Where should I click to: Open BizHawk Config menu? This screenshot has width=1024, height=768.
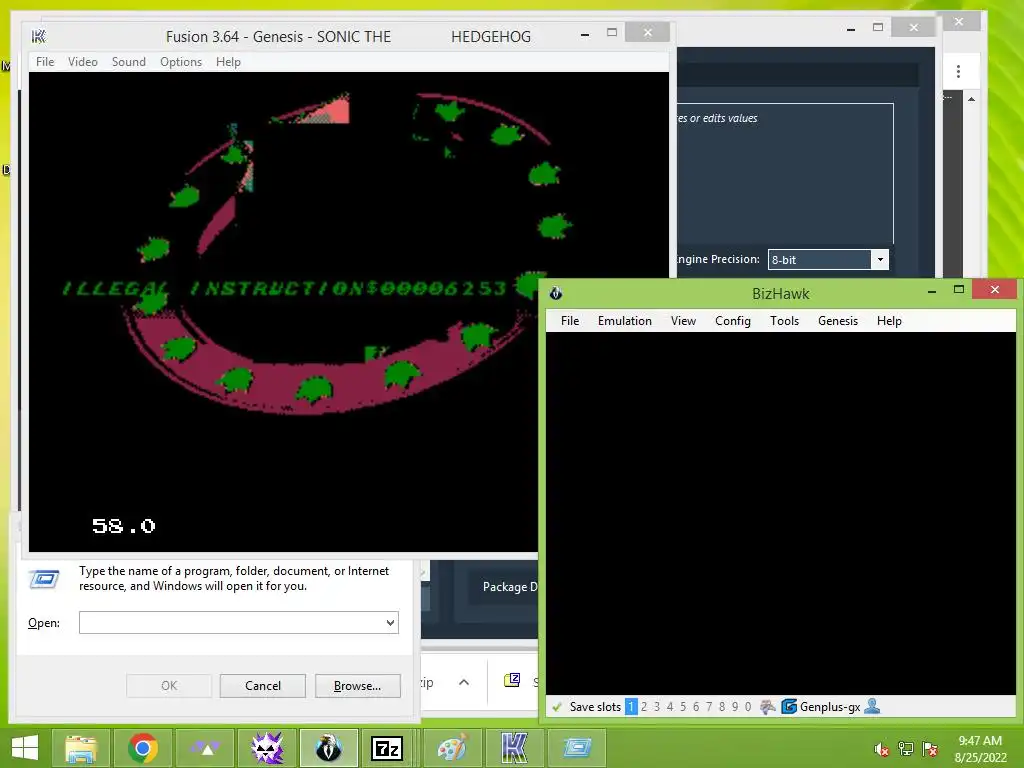[733, 321]
